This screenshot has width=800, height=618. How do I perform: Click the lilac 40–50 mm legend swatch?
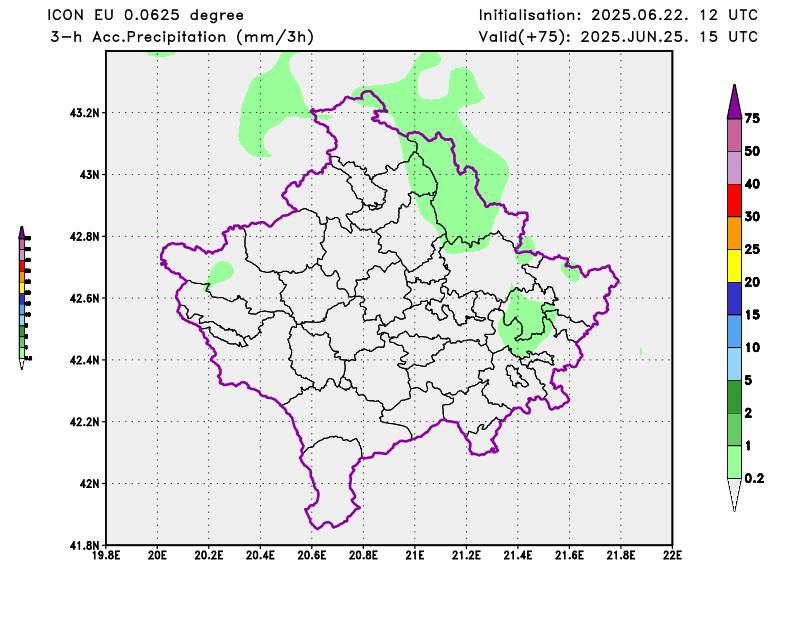click(734, 168)
